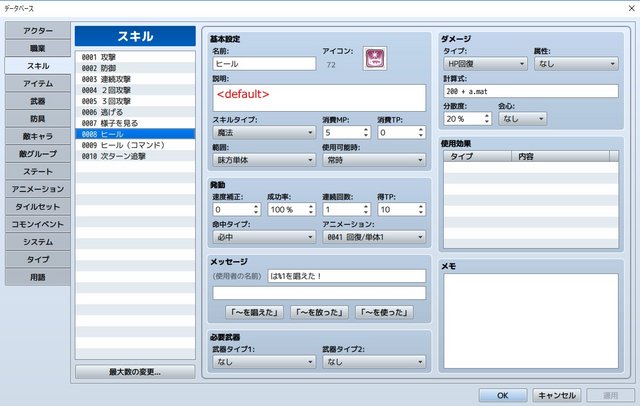Open the タイルセット tab
The image size is (640, 406).
[x=38, y=206]
